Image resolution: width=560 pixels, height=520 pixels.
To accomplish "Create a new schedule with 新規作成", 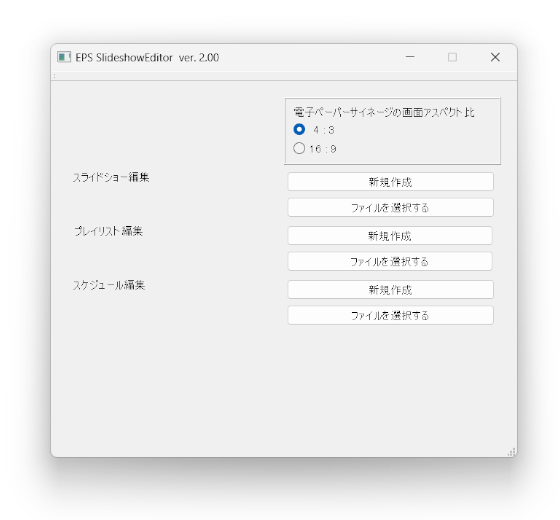I will [x=390, y=290].
